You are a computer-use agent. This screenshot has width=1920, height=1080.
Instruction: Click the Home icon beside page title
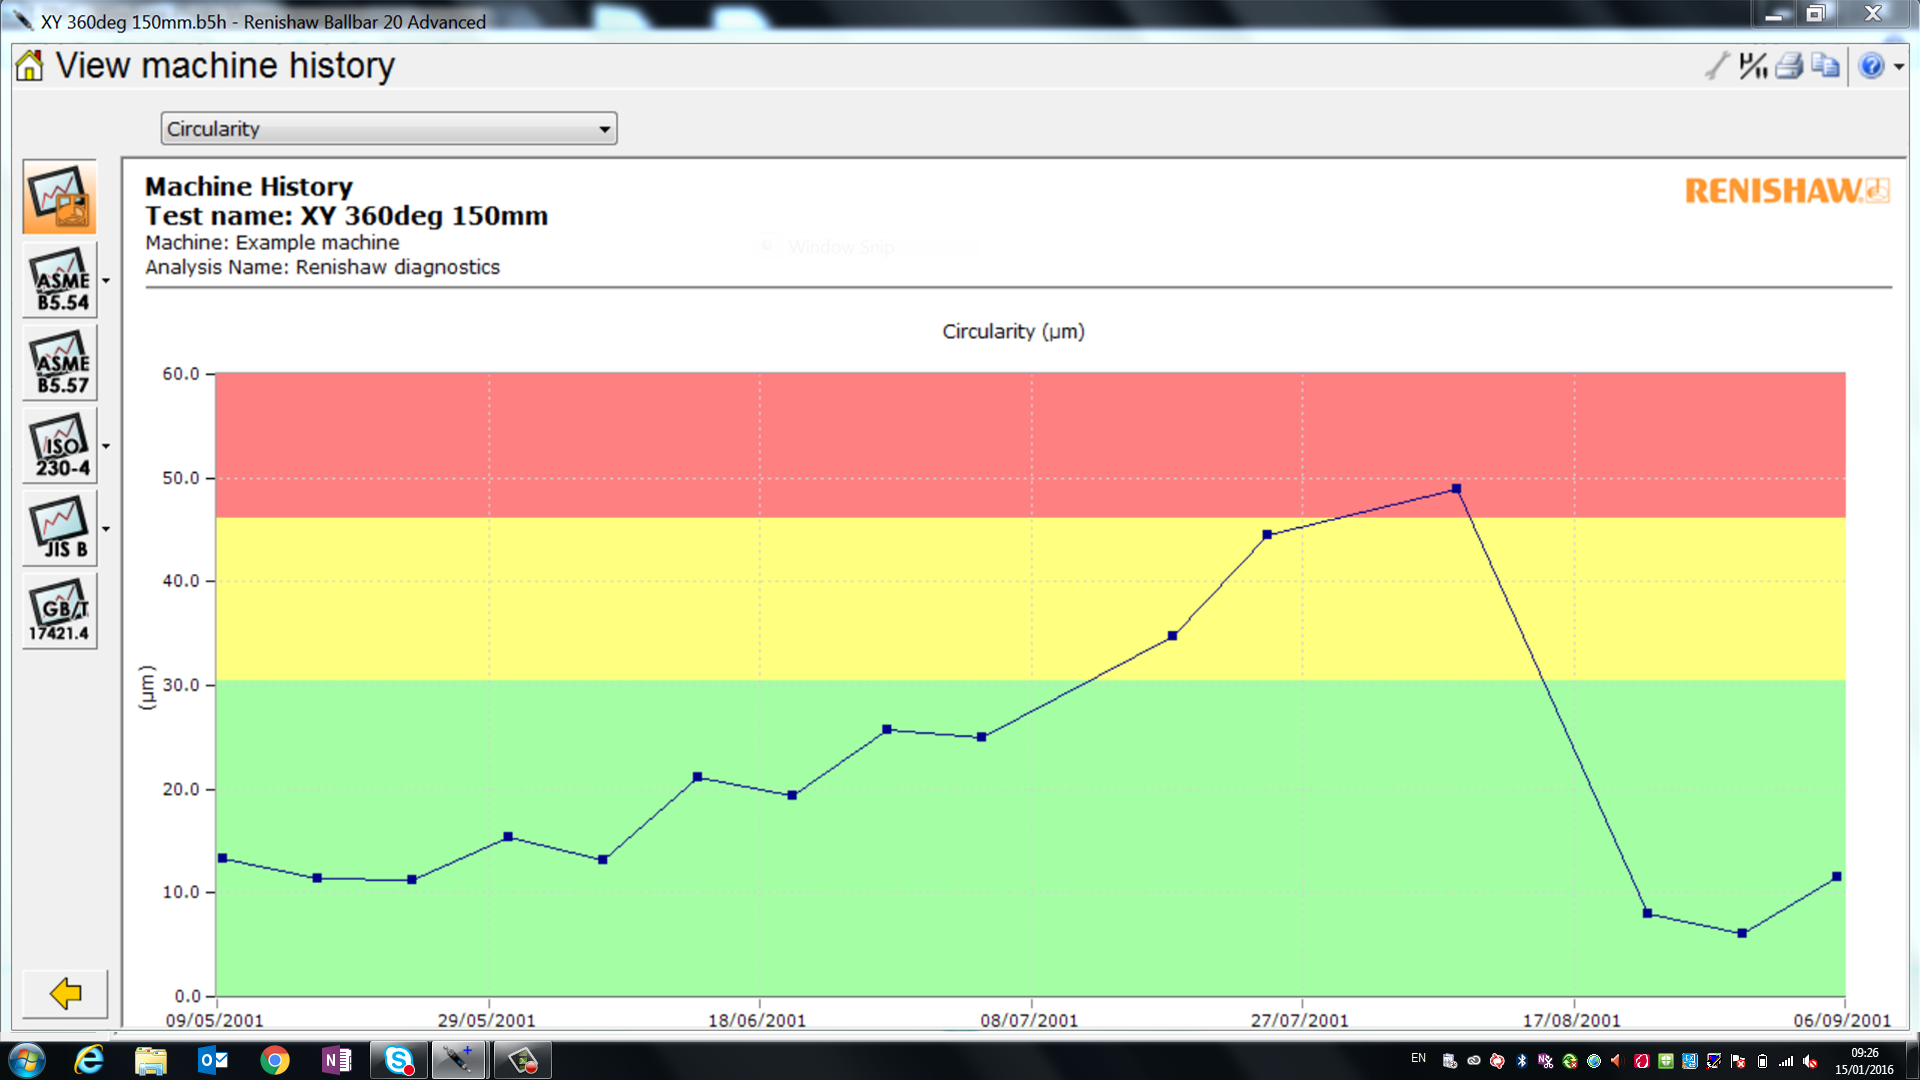coord(29,66)
